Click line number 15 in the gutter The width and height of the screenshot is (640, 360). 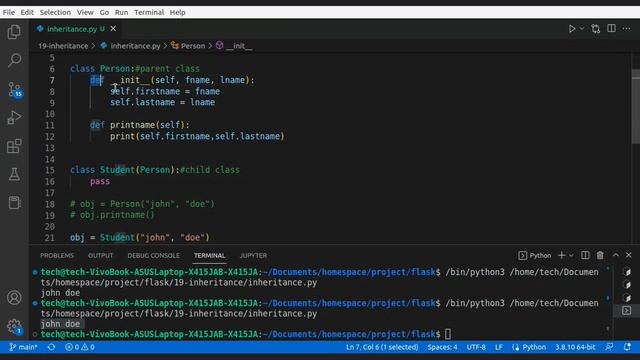(50, 170)
